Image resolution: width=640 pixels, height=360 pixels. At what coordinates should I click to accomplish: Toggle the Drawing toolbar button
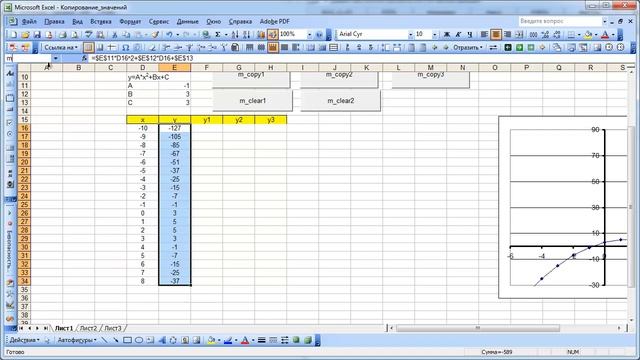[273, 35]
